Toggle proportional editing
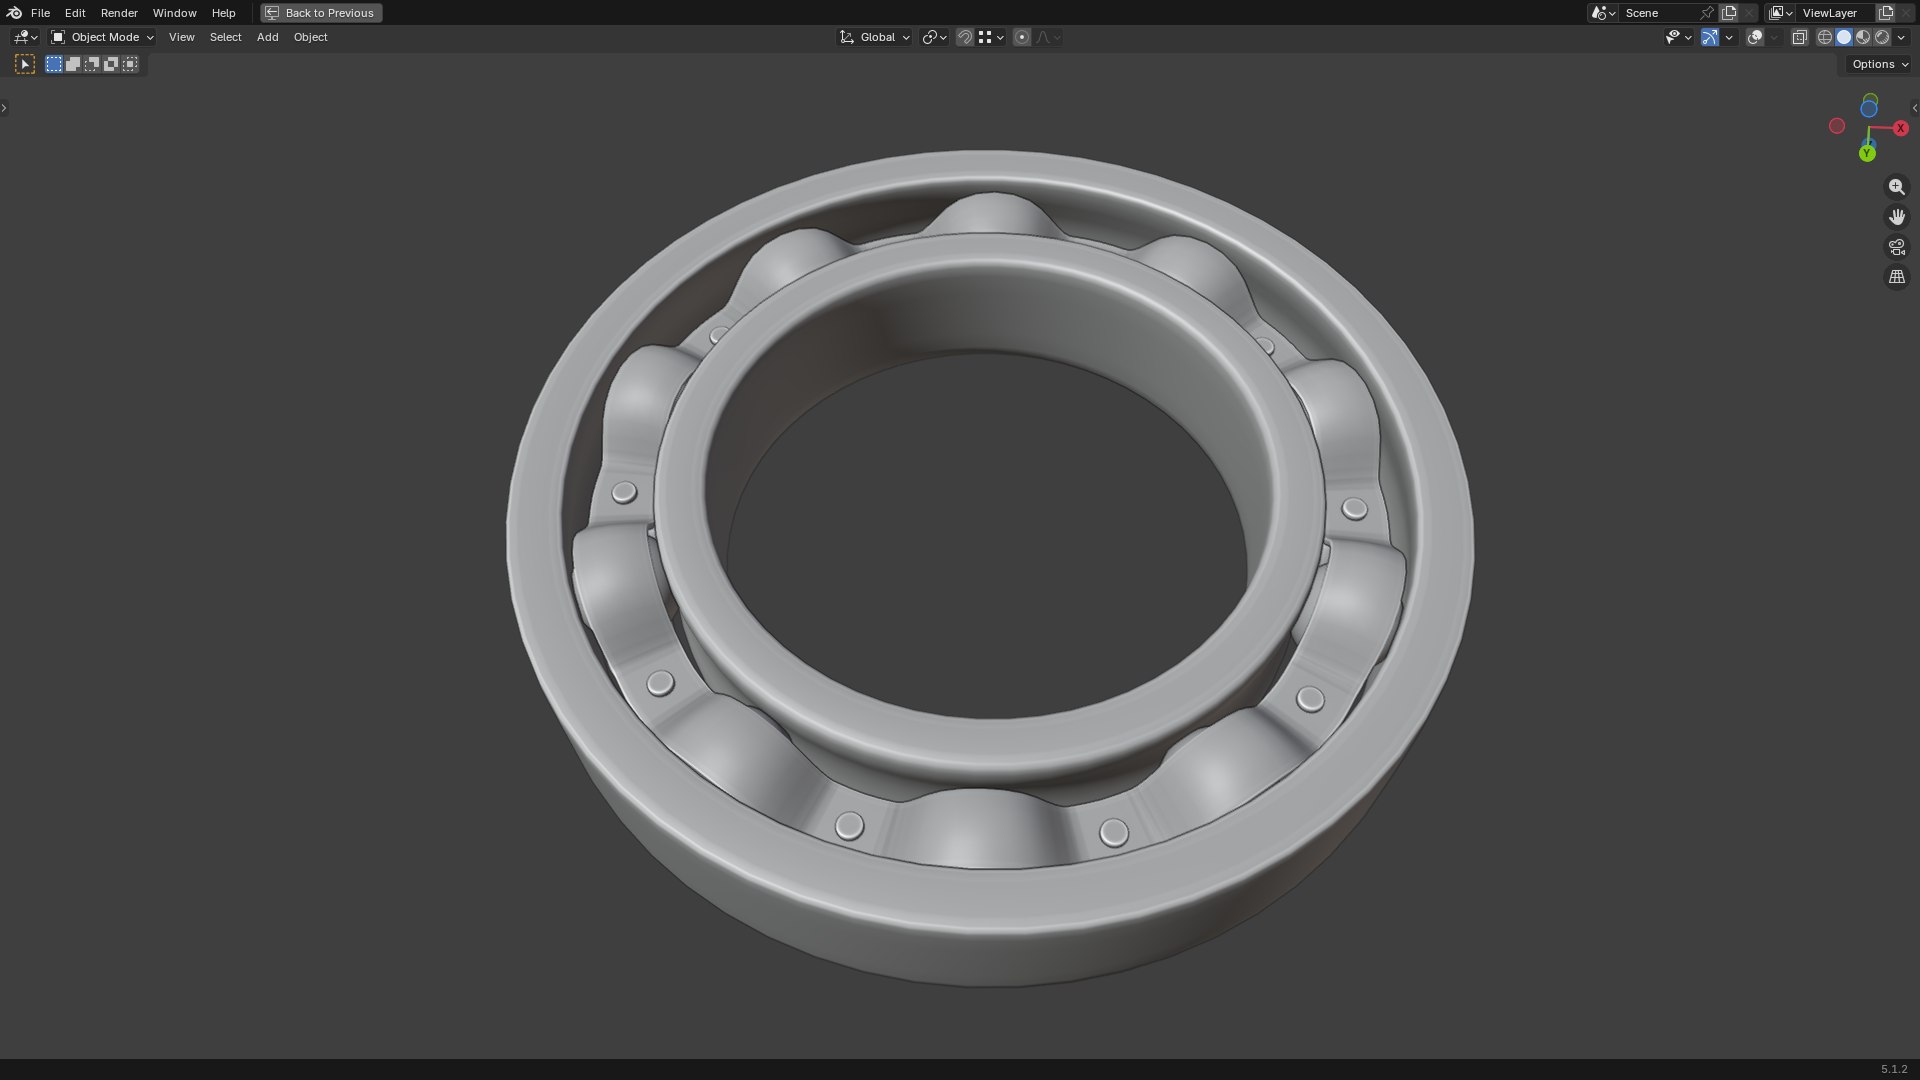Screen dimensions: 1920x1080 pos(1021,37)
